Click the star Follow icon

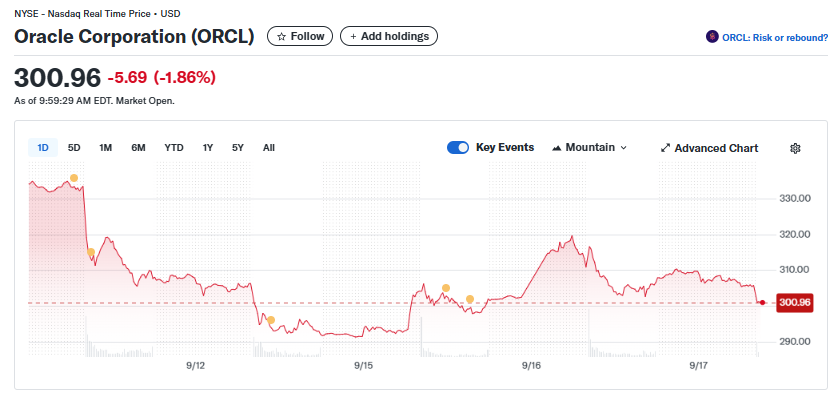282,36
